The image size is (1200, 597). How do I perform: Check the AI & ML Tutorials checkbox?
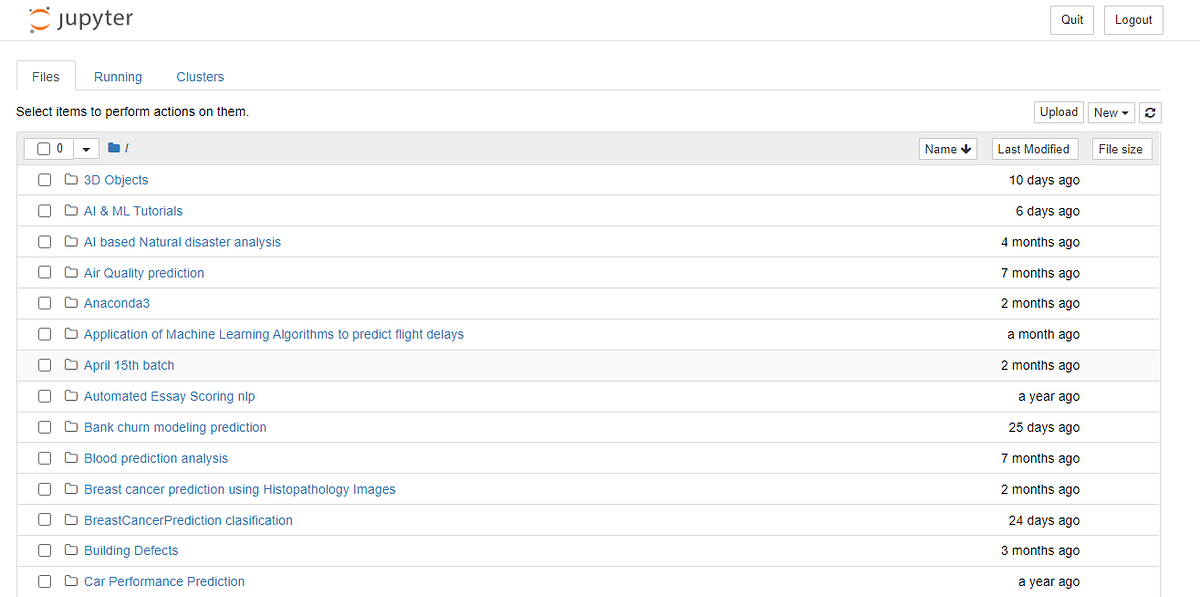coord(44,210)
